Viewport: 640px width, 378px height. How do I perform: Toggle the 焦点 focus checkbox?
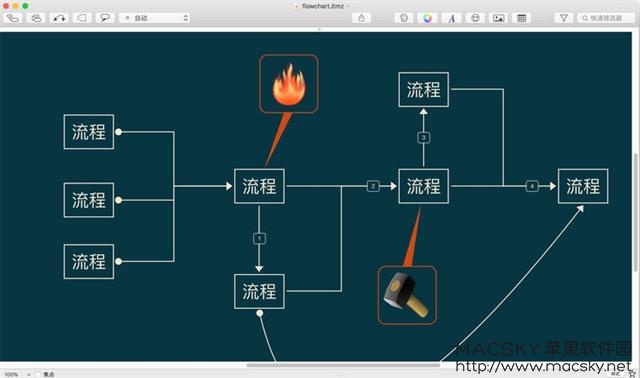[x=38, y=374]
